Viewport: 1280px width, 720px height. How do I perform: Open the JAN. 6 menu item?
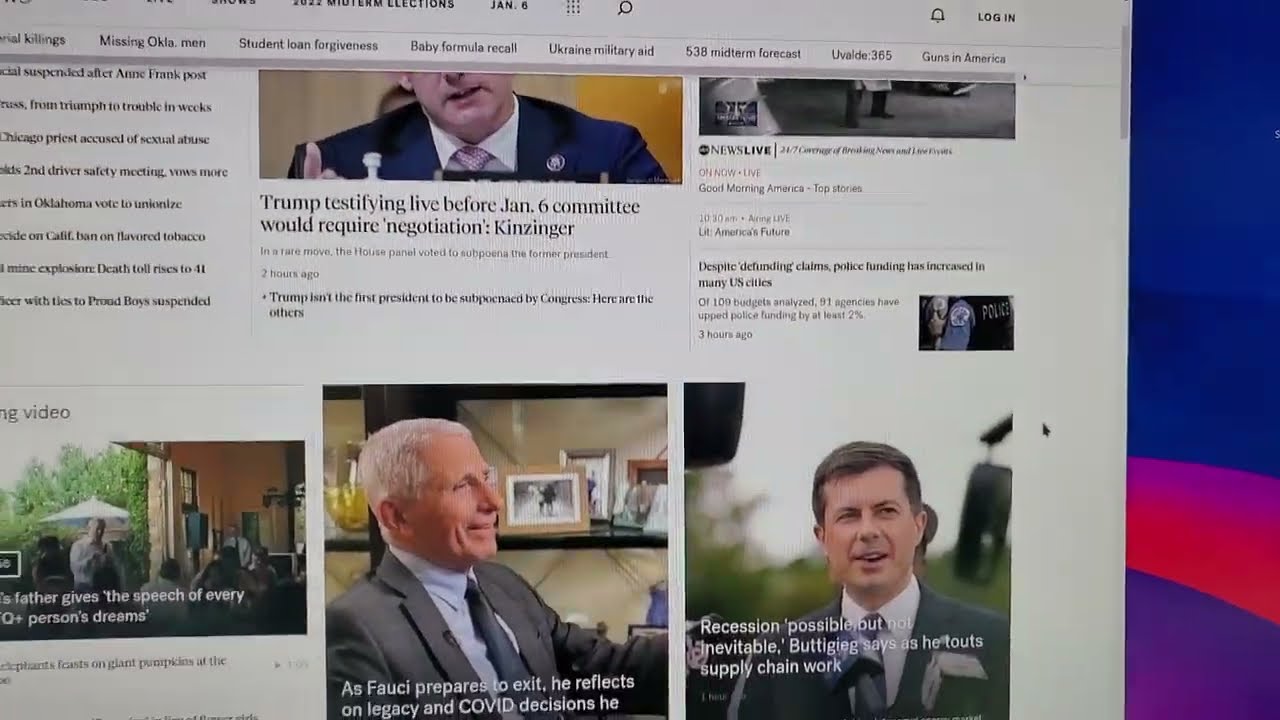510,5
